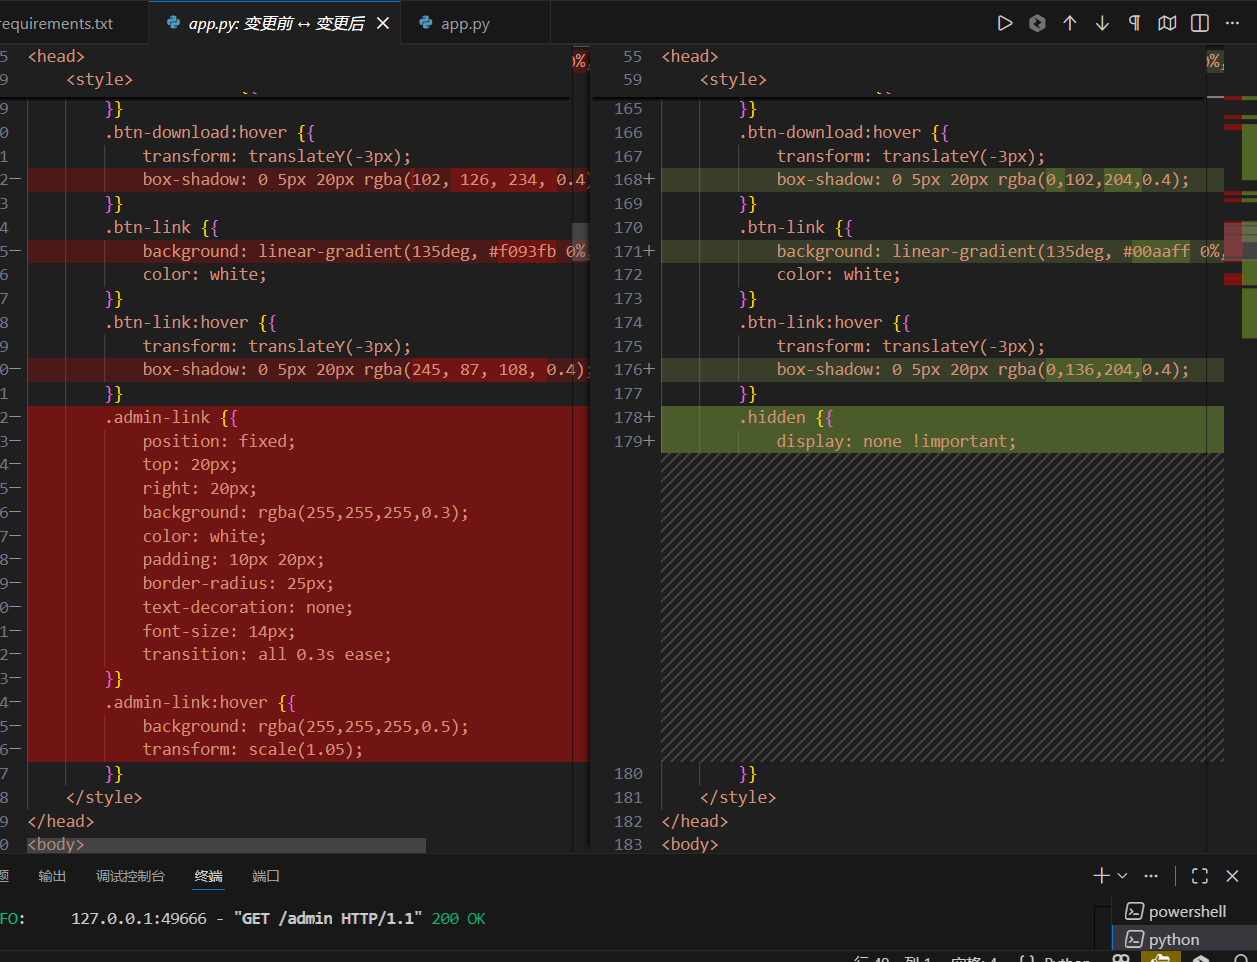
Task: Activate the app.py: 变更前↔变更后 diff tab
Action: [x=277, y=23]
